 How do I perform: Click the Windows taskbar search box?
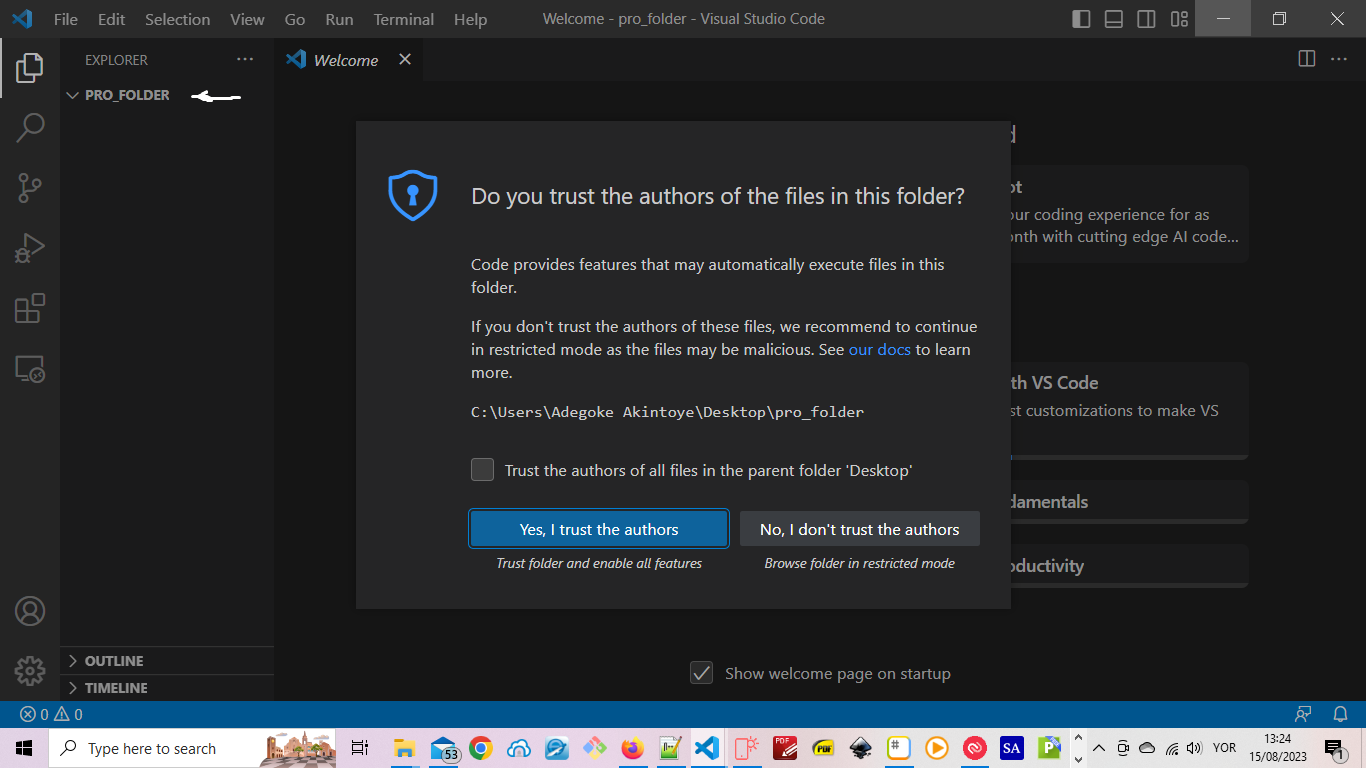(x=150, y=748)
